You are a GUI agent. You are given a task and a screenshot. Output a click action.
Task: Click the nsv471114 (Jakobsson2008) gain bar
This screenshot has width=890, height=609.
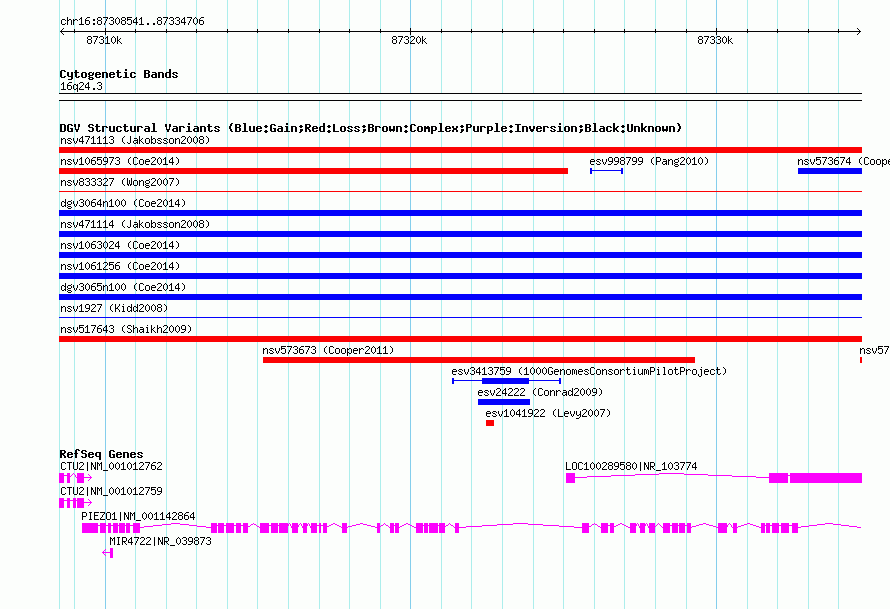460,234
